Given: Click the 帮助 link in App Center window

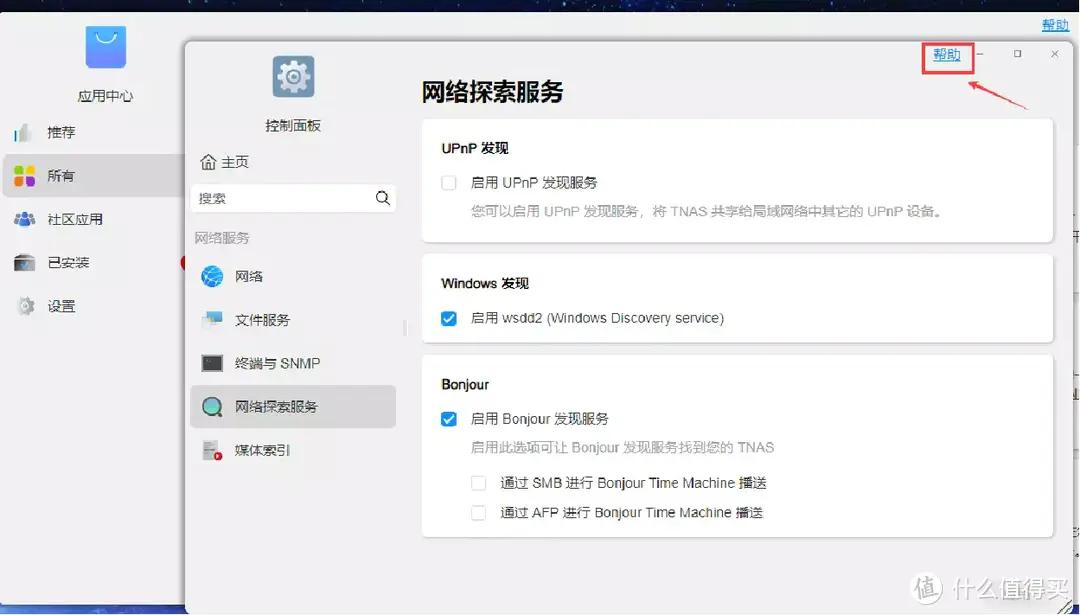Looking at the screenshot, I should click(x=1055, y=25).
